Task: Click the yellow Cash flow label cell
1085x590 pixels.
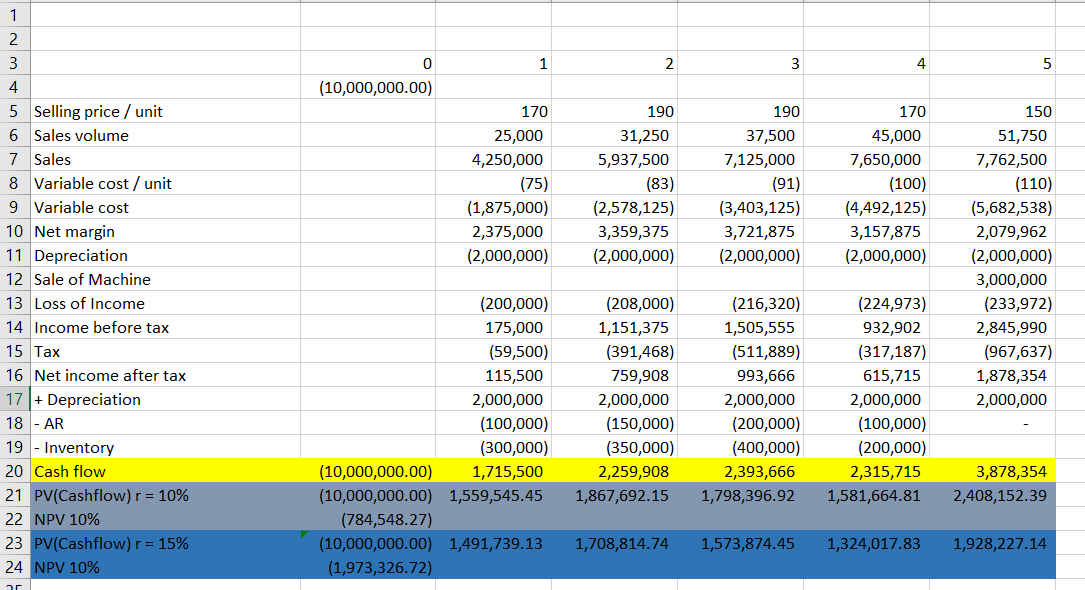Action: (70, 471)
